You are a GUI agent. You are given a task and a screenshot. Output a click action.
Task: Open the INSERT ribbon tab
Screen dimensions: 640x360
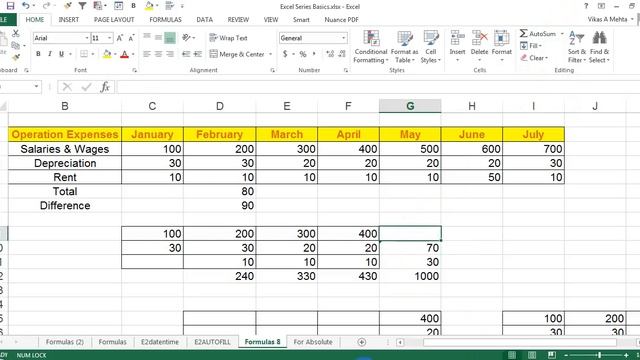(69, 20)
